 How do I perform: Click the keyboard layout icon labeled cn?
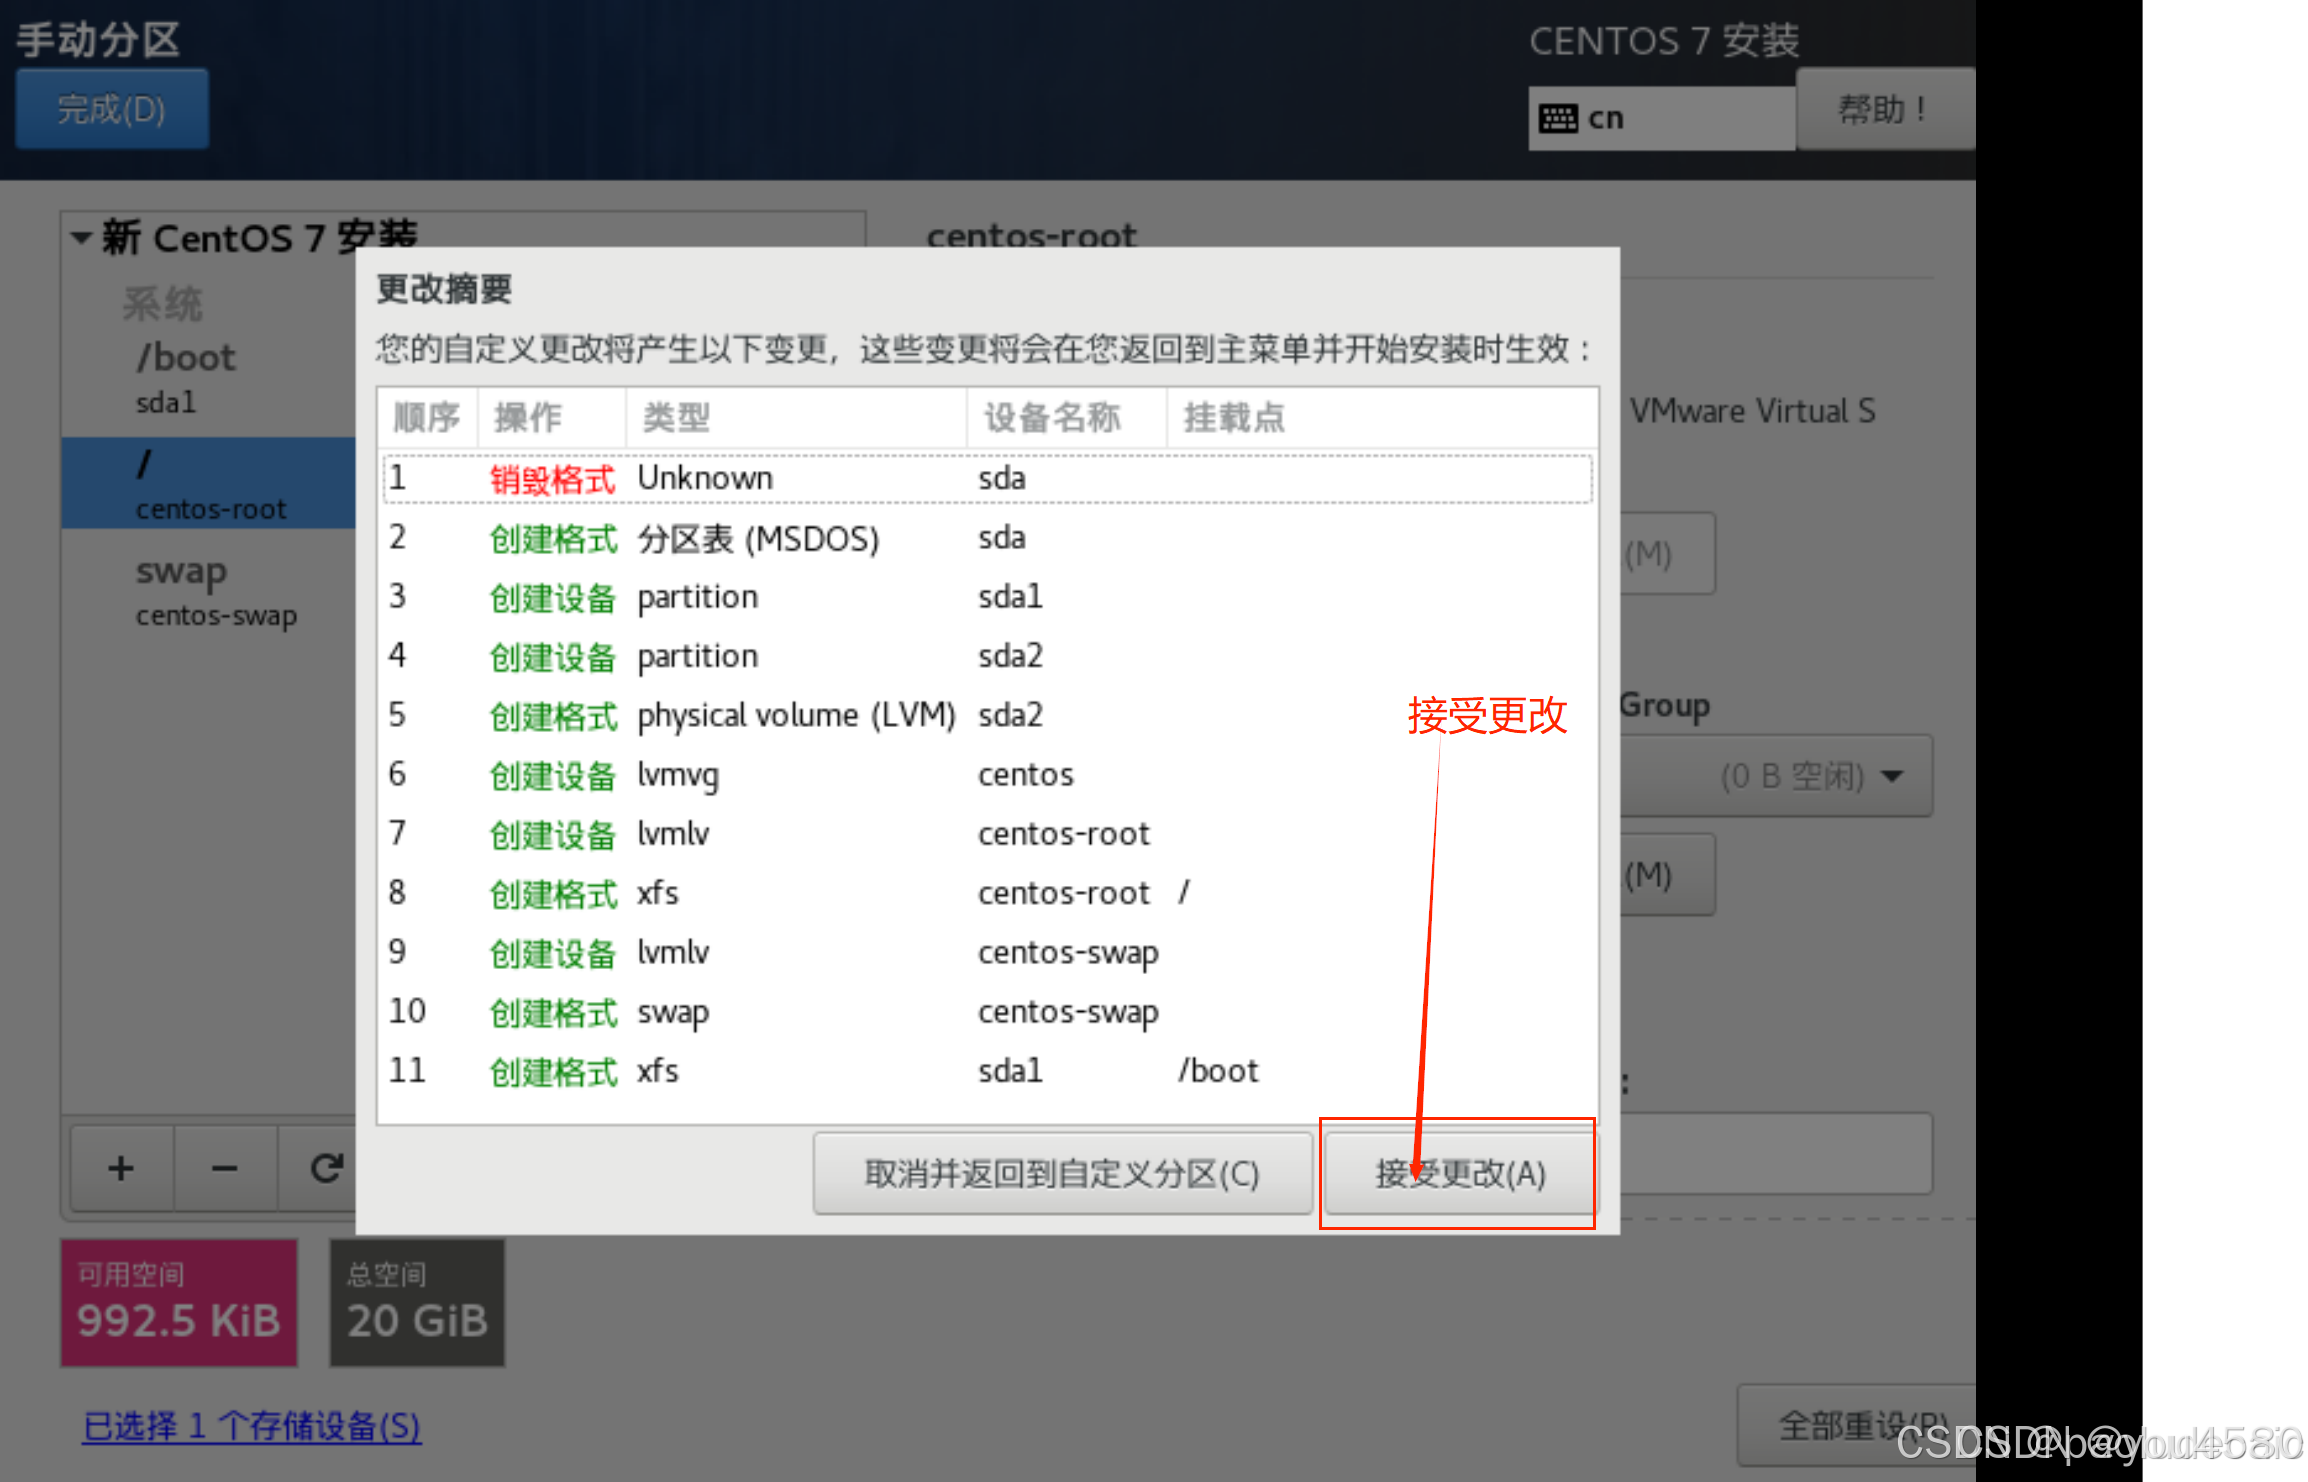click(1558, 118)
